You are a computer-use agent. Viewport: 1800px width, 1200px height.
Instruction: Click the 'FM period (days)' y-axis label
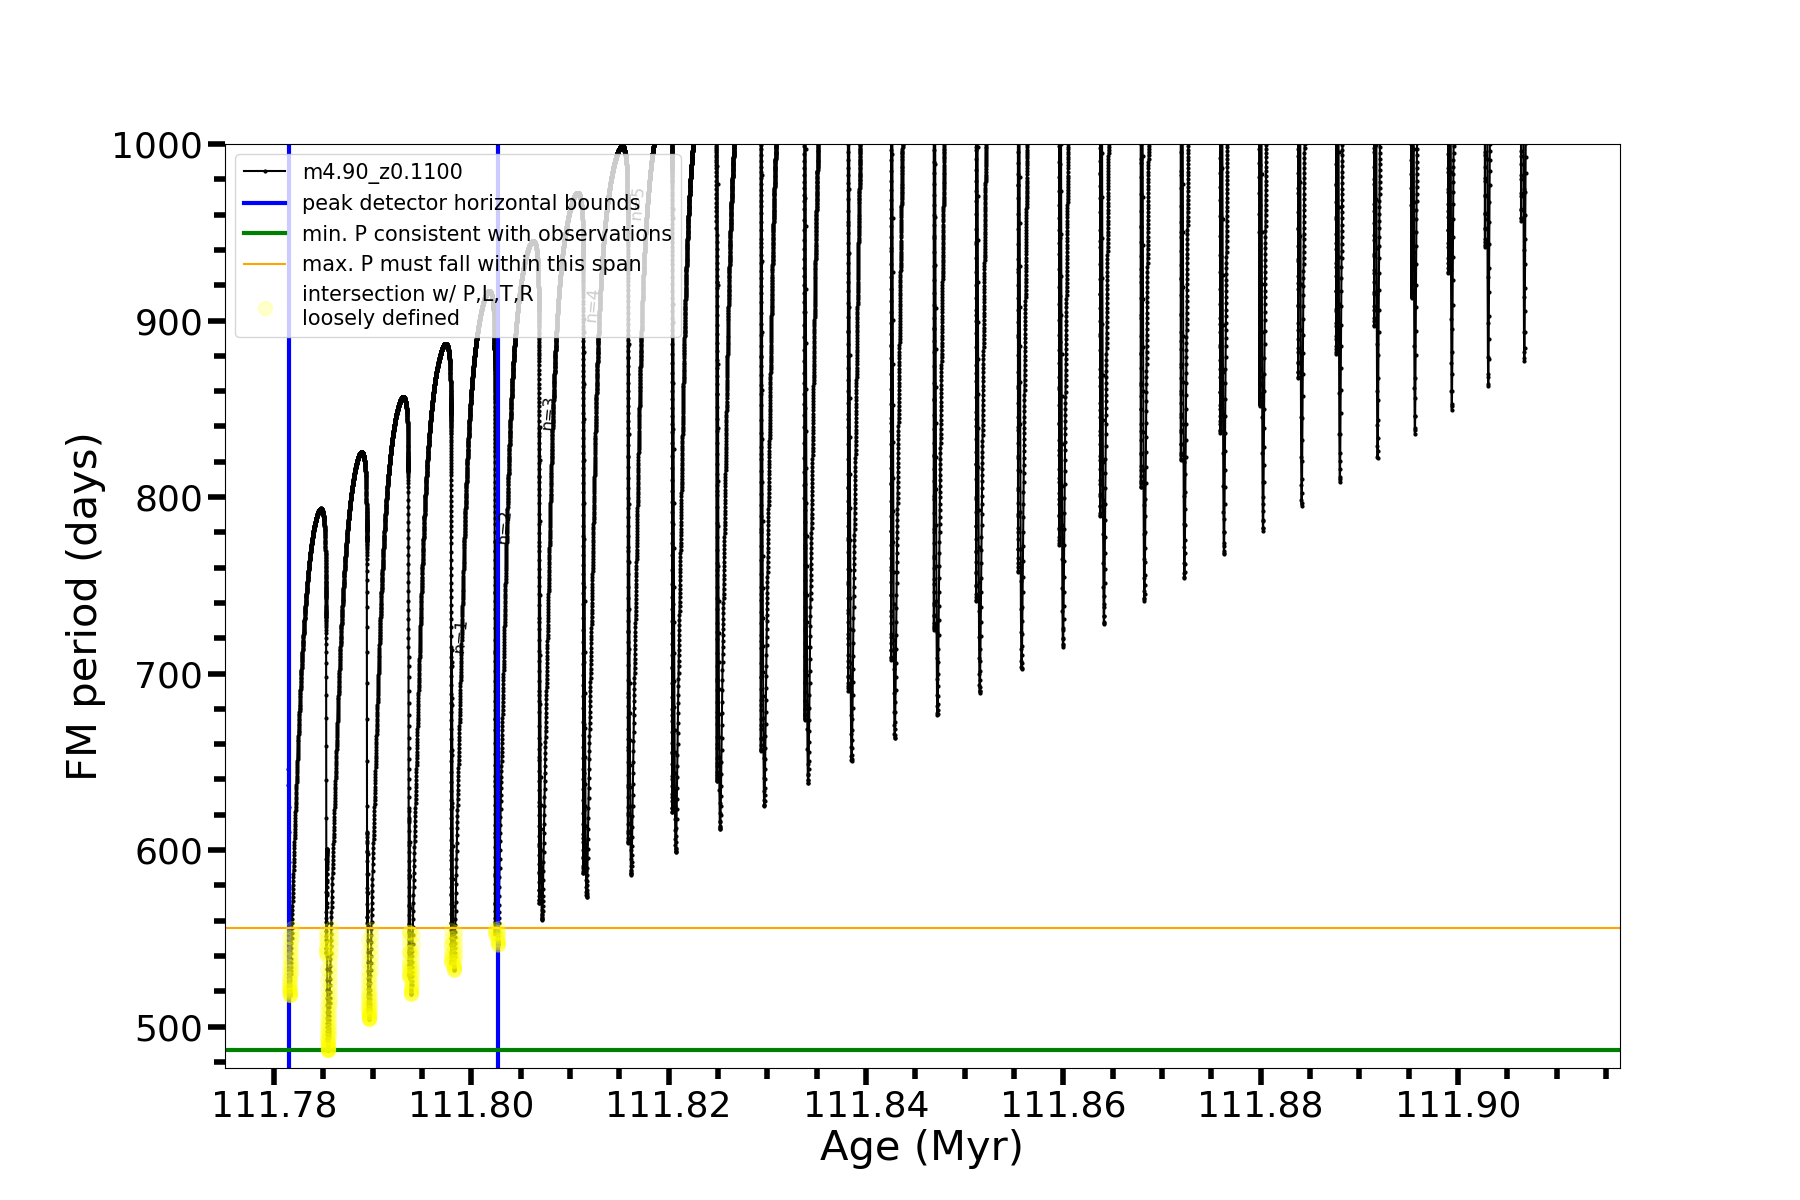pos(83,607)
